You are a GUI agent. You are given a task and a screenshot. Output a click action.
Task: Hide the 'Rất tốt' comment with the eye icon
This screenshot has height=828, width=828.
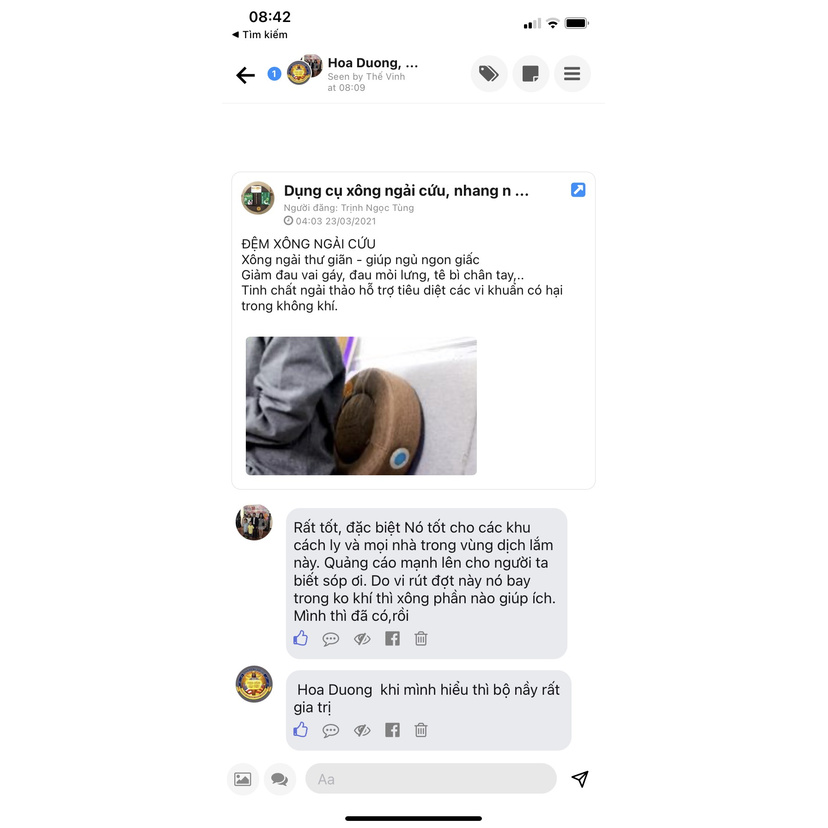coord(362,639)
